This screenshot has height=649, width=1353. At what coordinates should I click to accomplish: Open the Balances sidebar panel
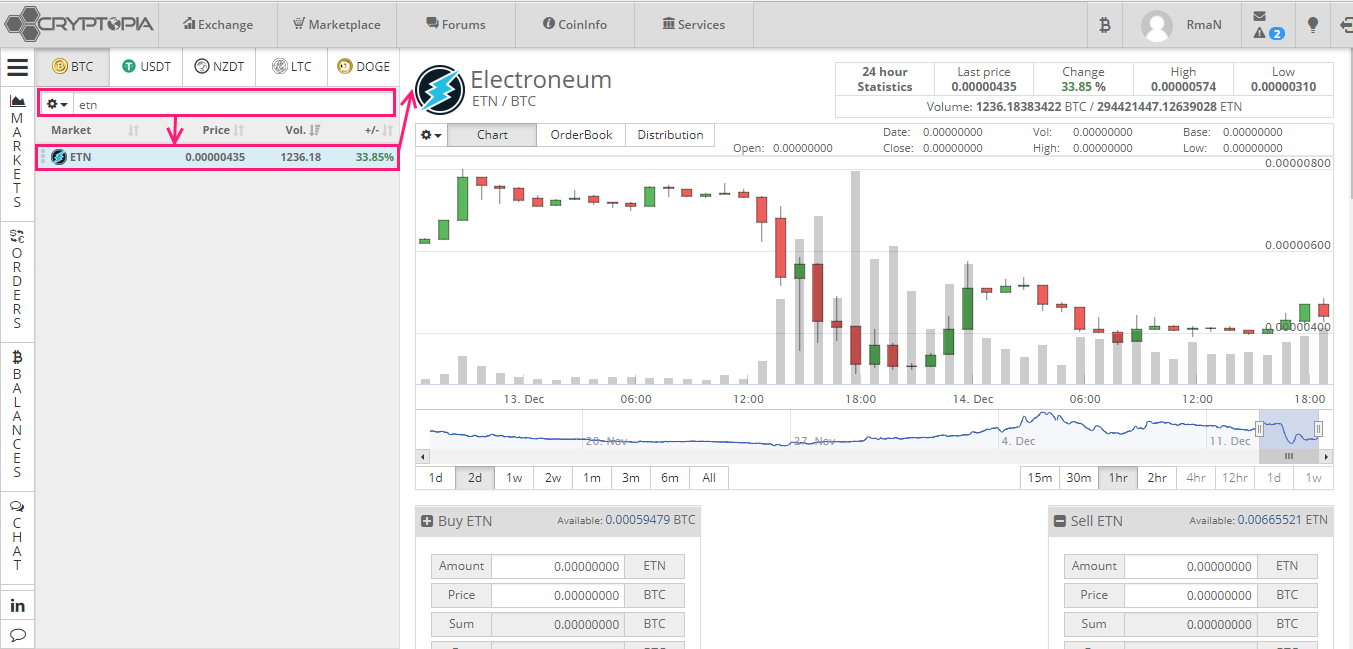click(x=17, y=414)
